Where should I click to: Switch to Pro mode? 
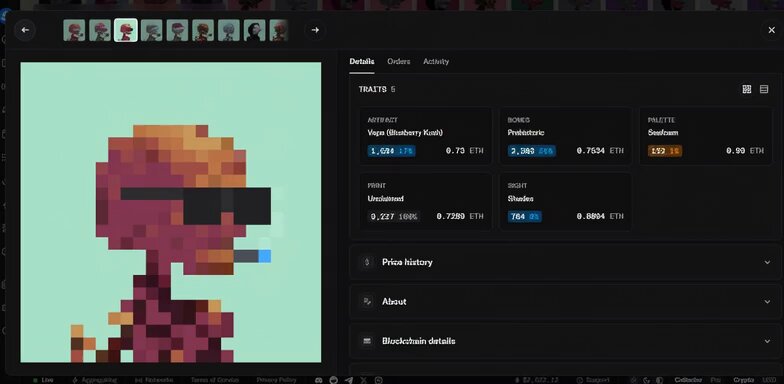point(716,380)
